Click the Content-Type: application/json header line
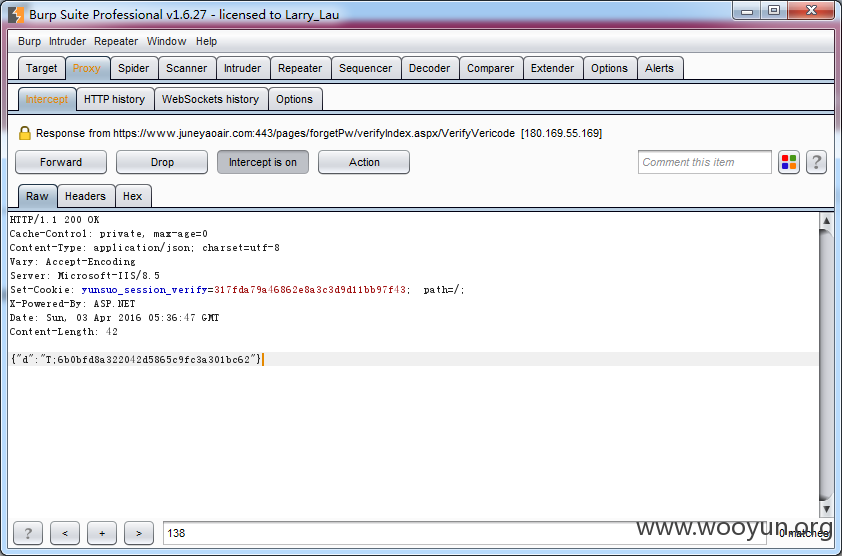The width and height of the screenshot is (842, 556). 144,248
